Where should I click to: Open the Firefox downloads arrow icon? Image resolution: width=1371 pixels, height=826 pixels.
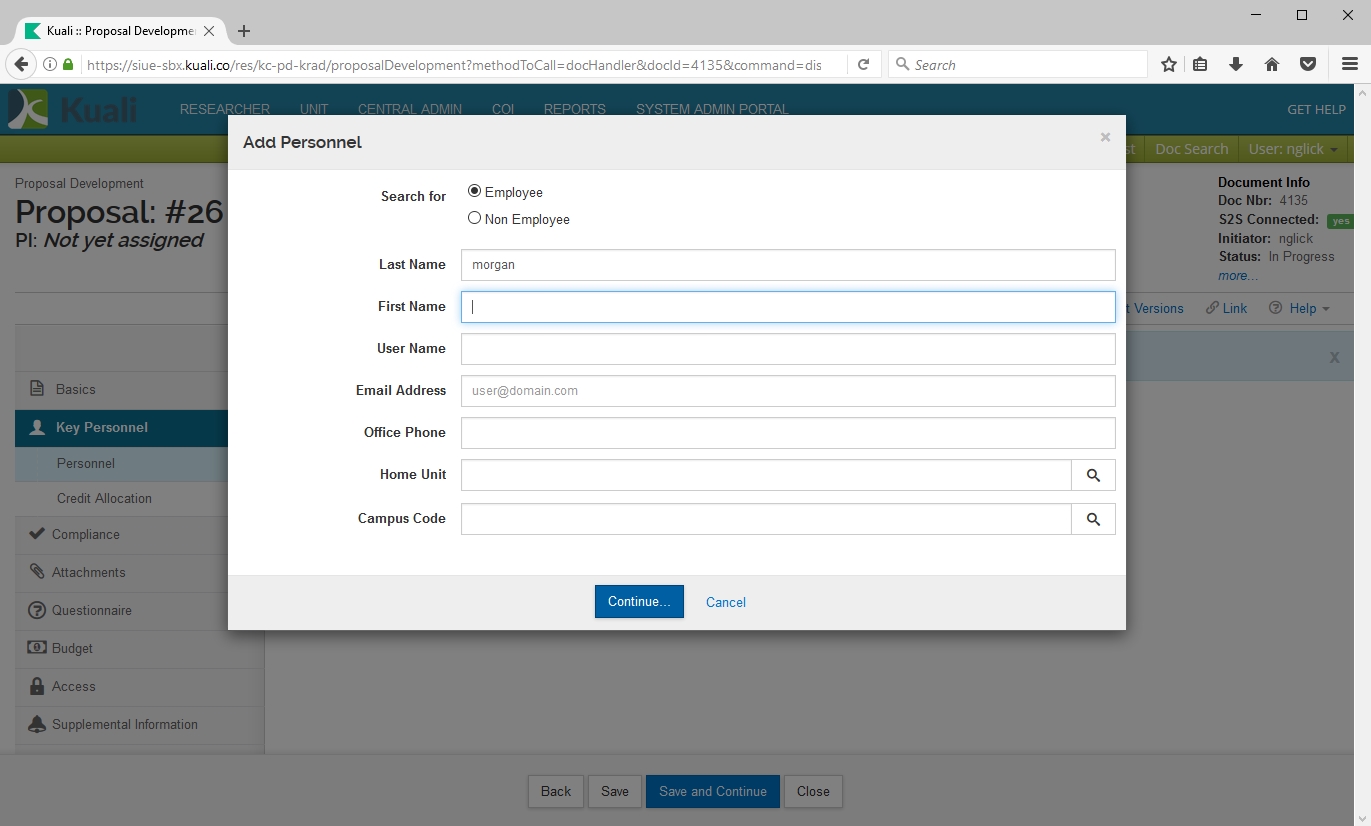pos(1236,65)
